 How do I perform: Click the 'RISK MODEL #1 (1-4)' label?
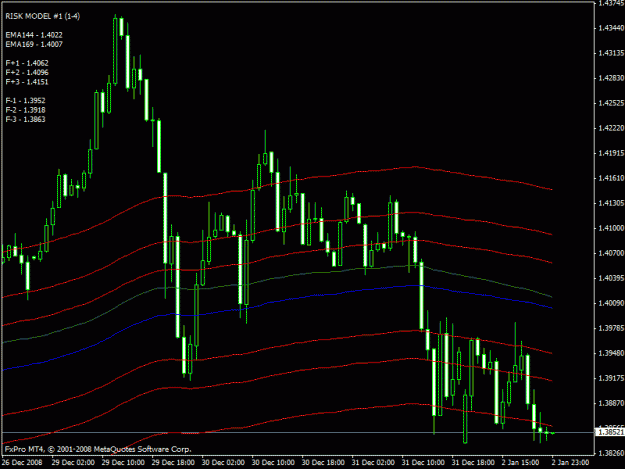click(43, 16)
